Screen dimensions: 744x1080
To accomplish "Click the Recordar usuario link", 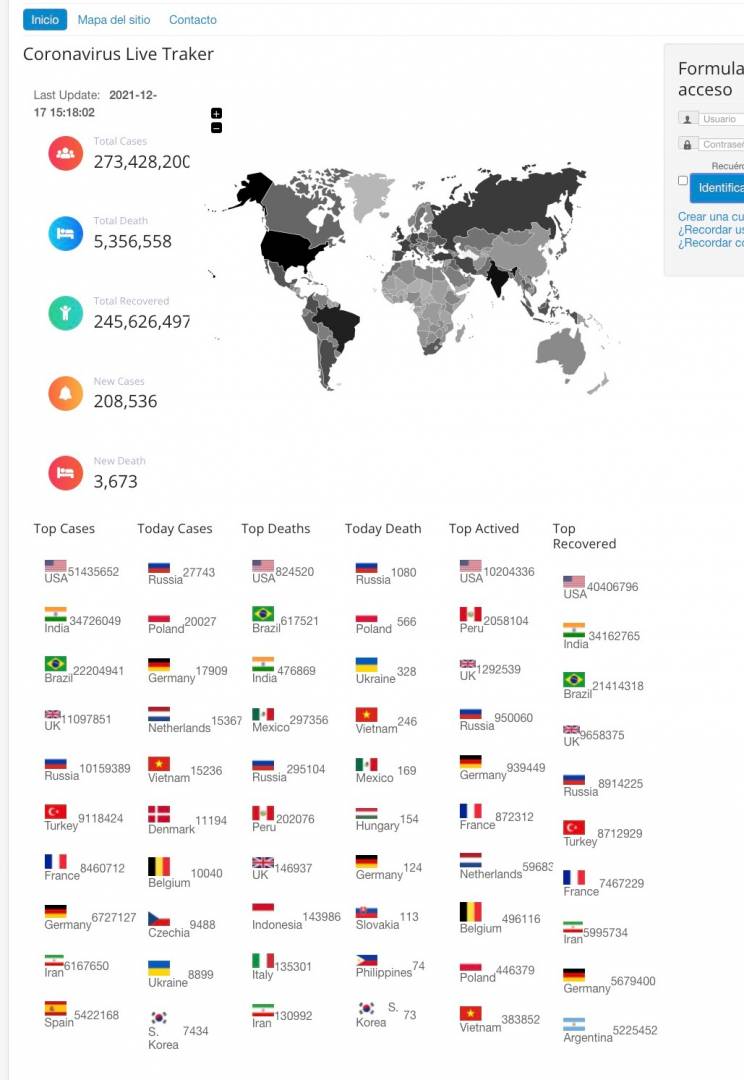I will pyautogui.click(x=711, y=229).
